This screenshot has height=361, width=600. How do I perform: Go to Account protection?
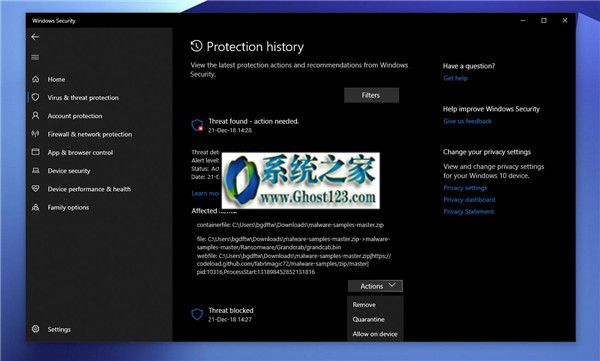click(x=75, y=116)
